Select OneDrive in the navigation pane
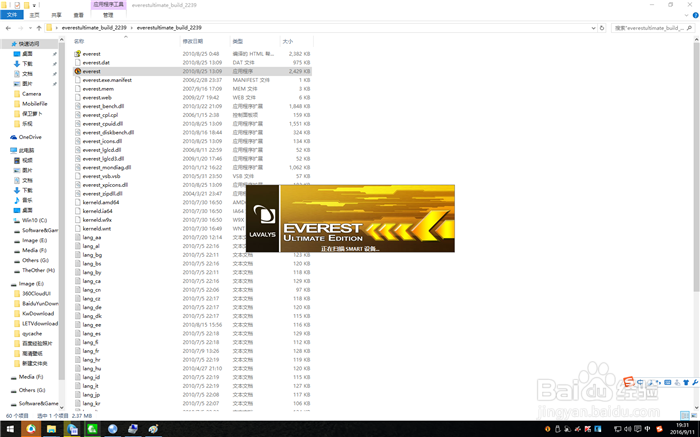 click(30, 137)
